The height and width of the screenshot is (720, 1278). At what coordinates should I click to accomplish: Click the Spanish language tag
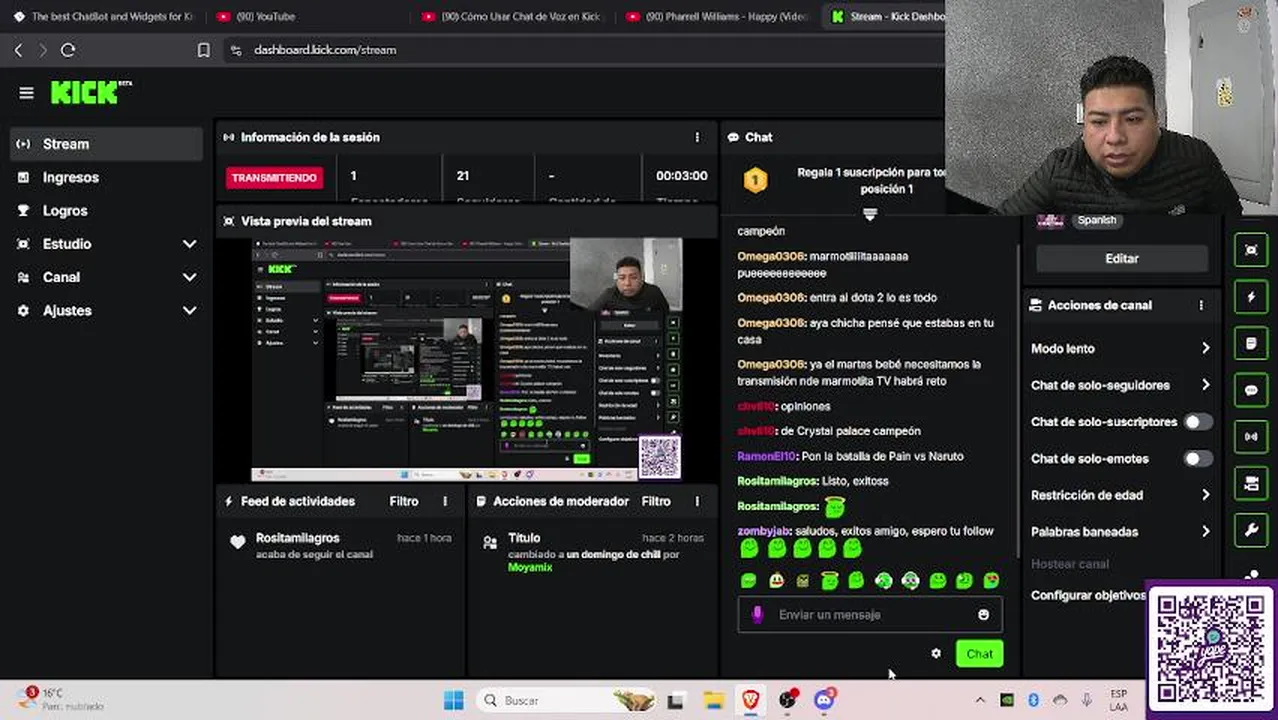click(1096, 220)
